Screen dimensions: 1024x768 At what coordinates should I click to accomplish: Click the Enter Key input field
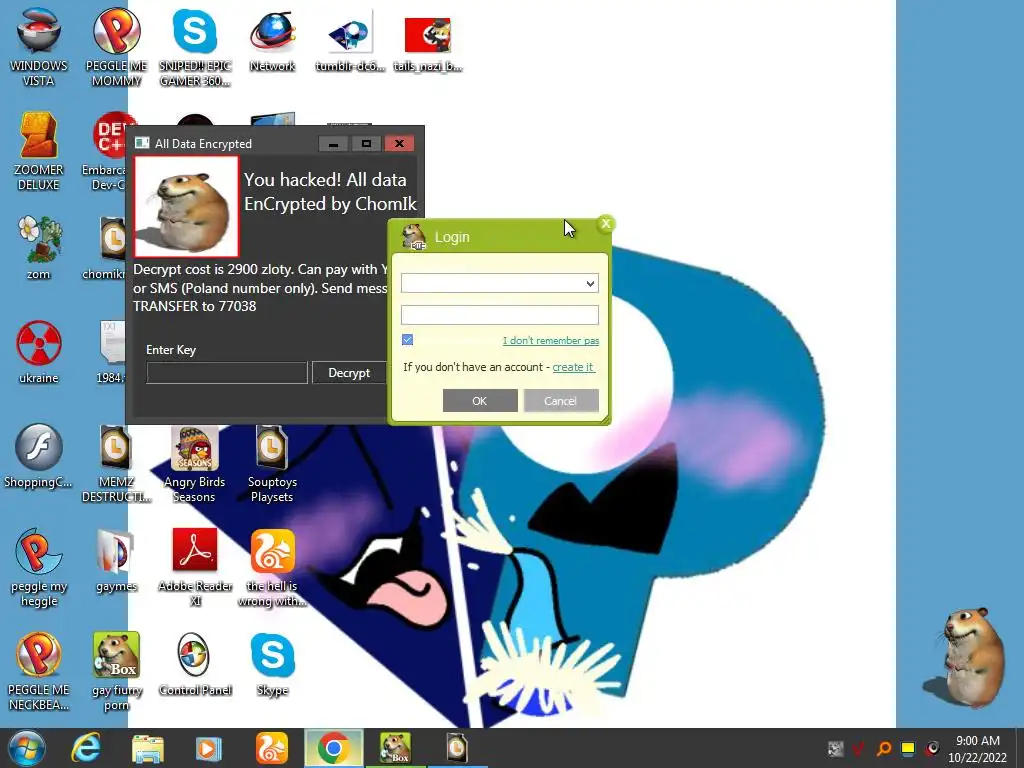tap(227, 373)
